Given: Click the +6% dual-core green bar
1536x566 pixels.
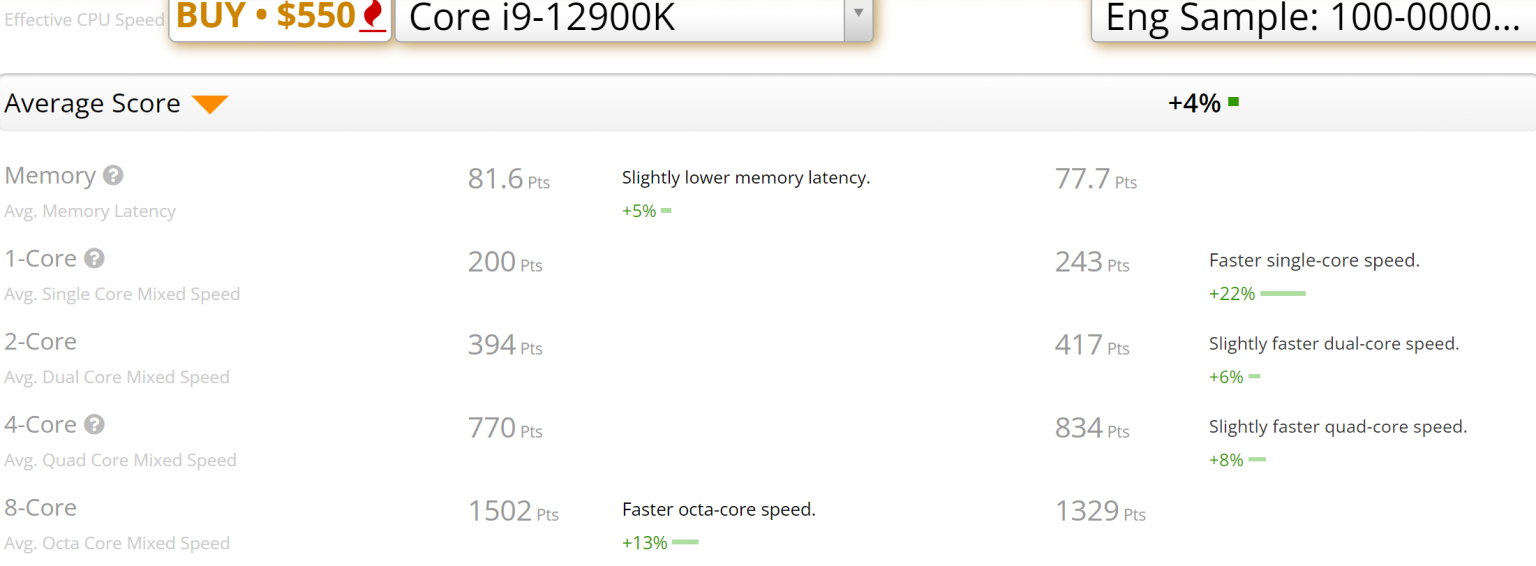Looking at the screenshot, I should [1254, 377].
